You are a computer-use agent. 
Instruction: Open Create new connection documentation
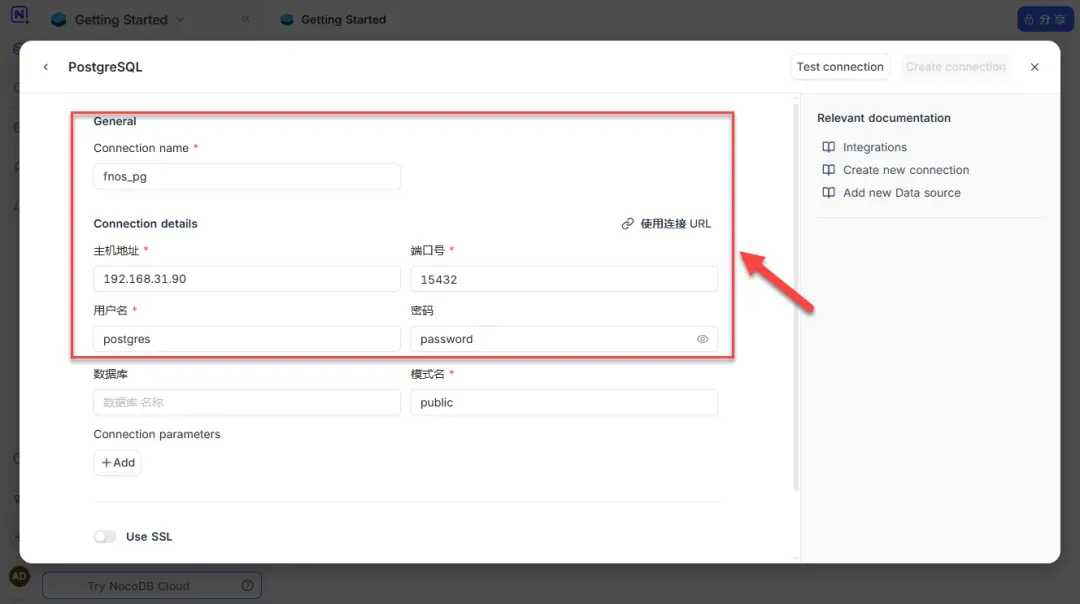[x=906, y=170]
